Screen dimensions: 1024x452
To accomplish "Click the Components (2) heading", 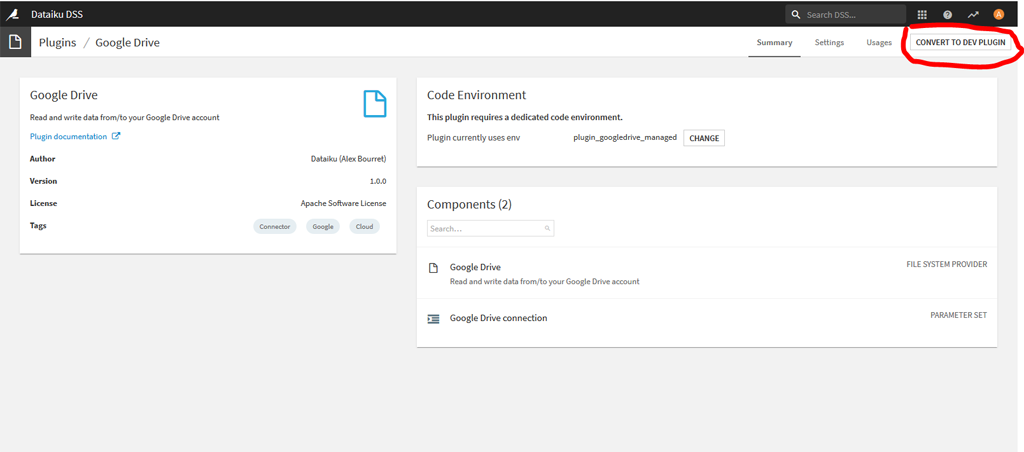I will (470, 204).
